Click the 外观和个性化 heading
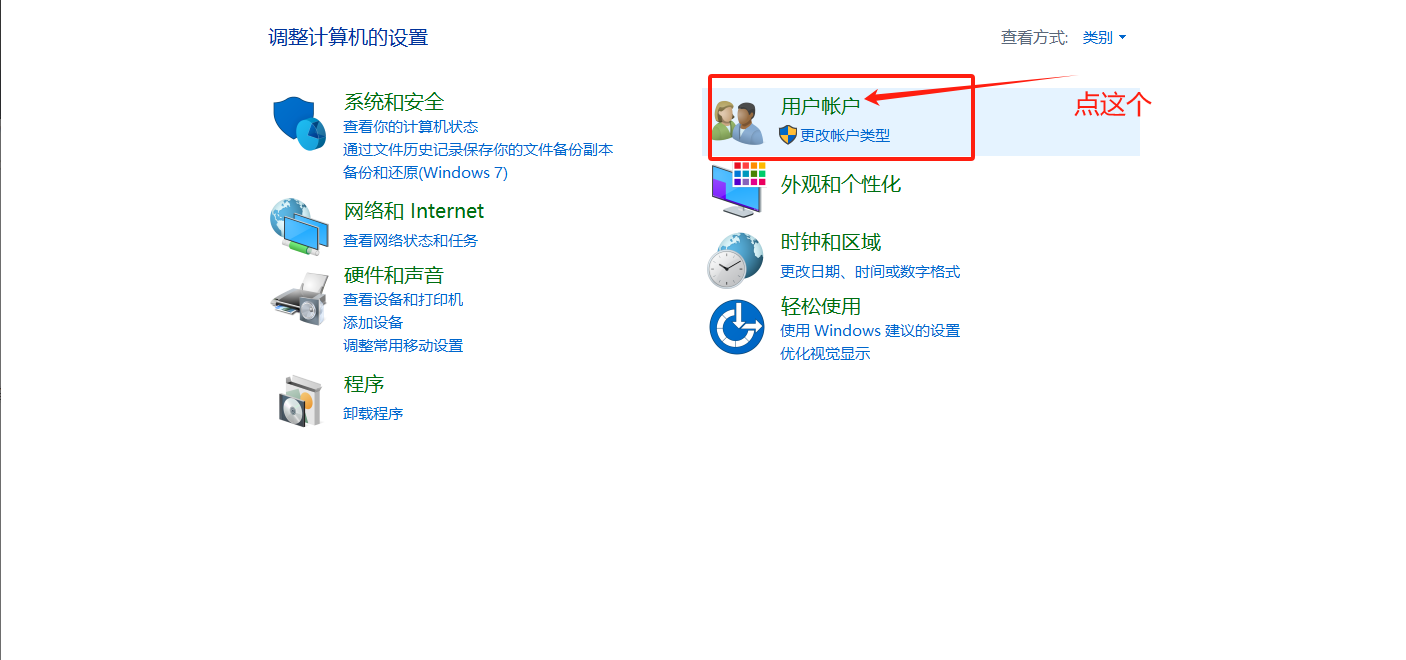This screenshot has height=660, width=1406. tap(841, 185)
